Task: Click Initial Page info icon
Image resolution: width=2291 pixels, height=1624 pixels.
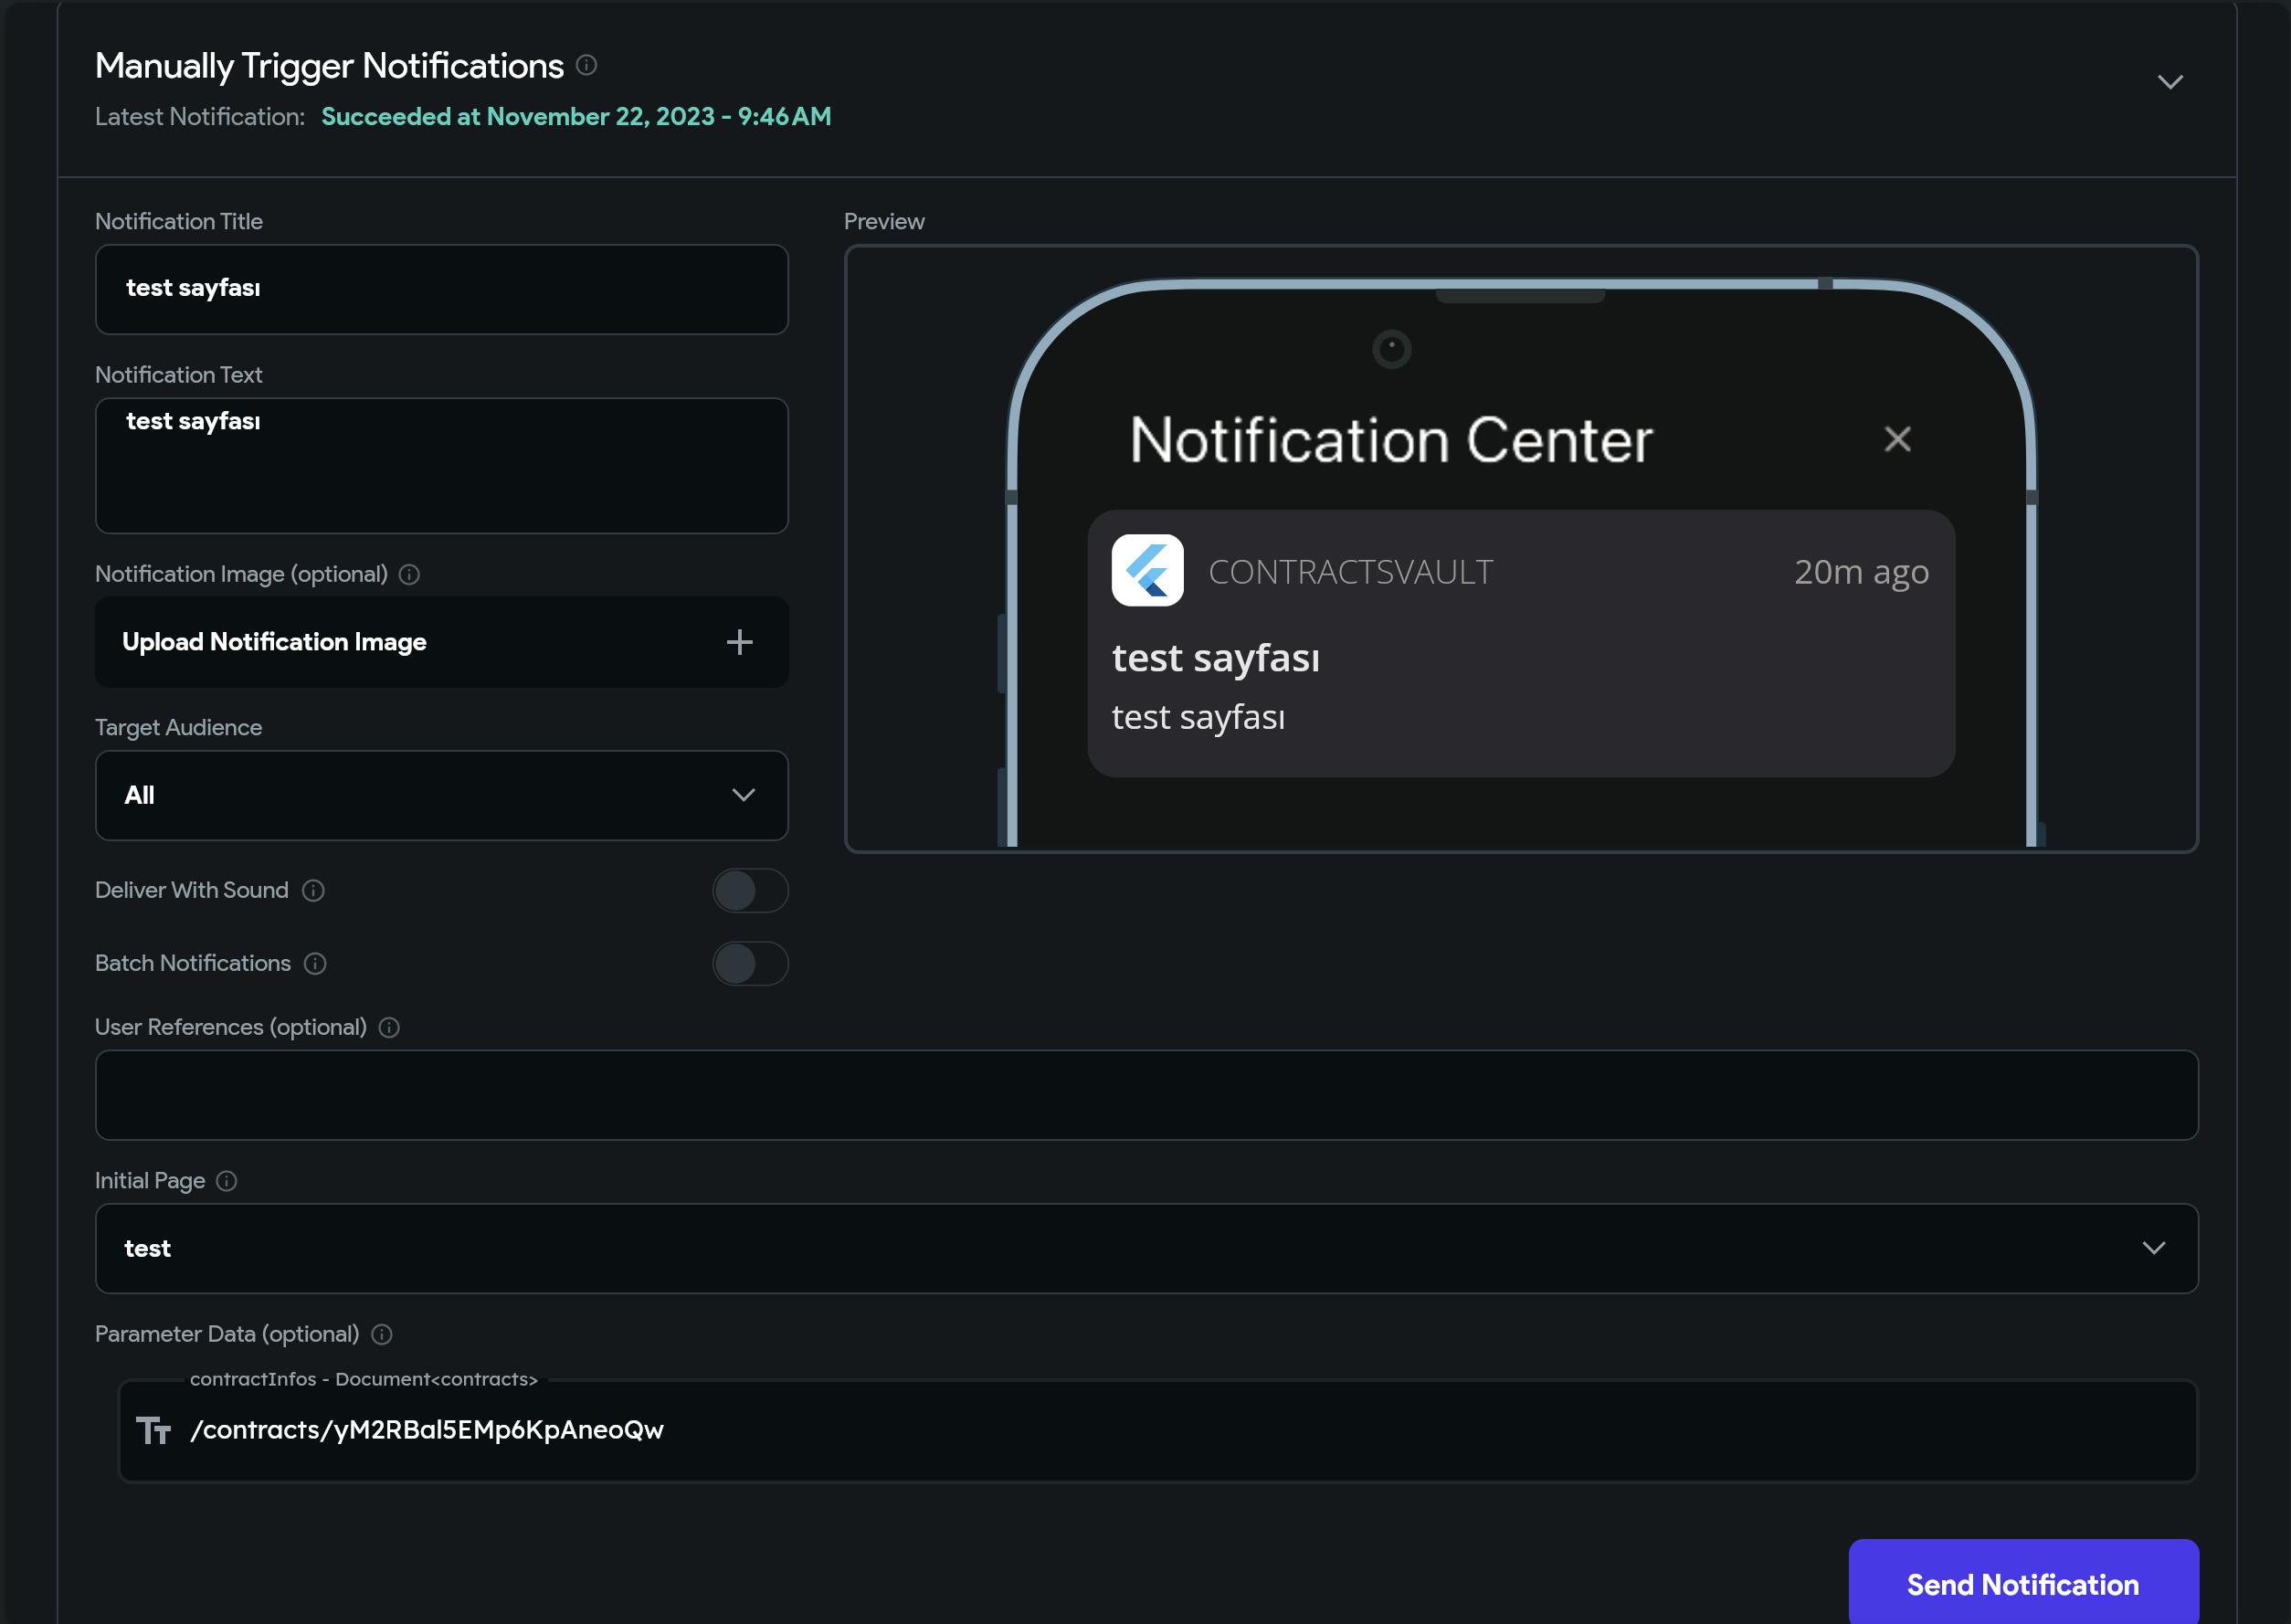Action: (x=227, y=1182)
